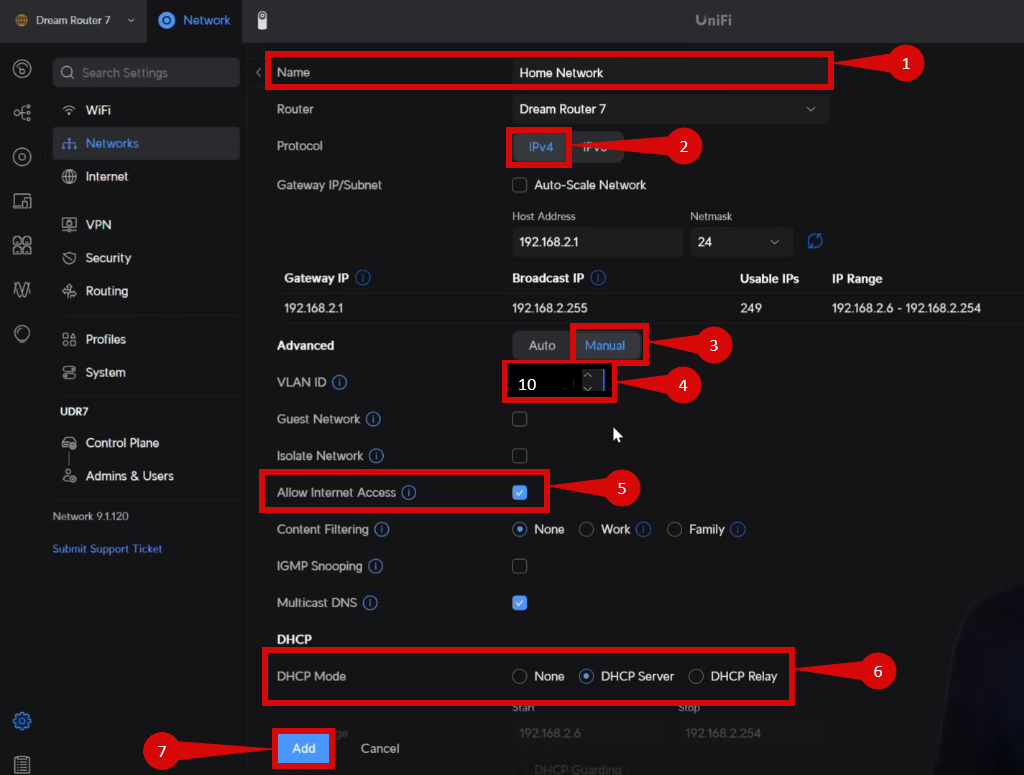Edit the Name field Home Network
Screen dimensions: 1024x775
pos(670,72)
